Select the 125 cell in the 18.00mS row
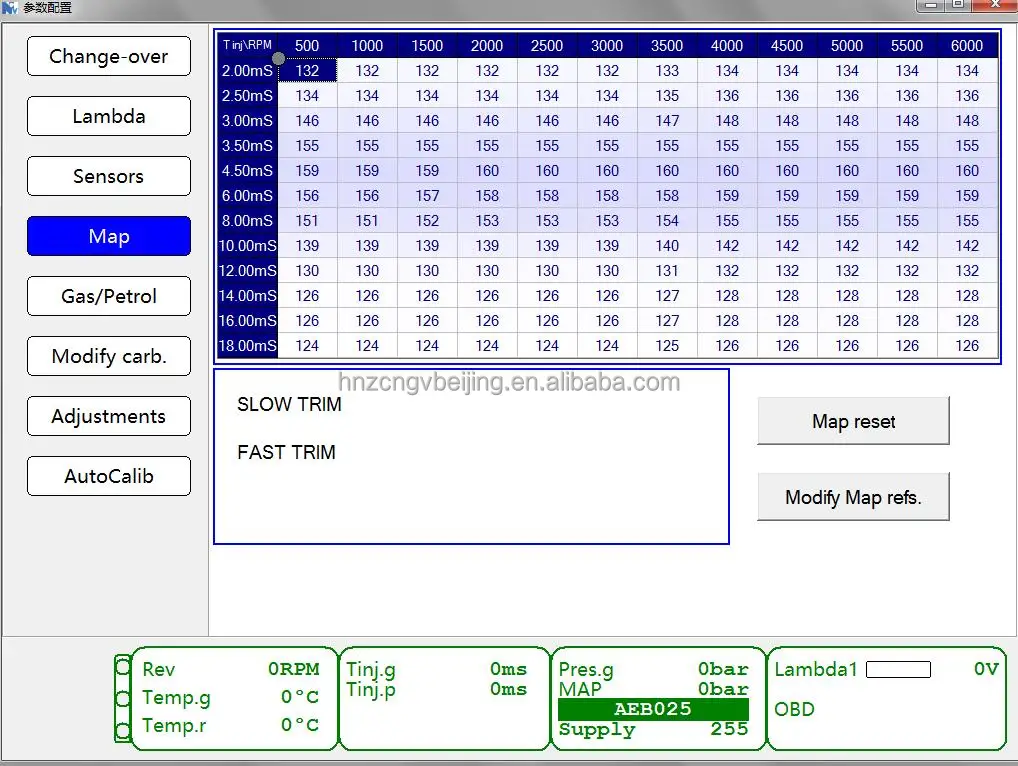 pyautogui.click(x=667, y=346)
